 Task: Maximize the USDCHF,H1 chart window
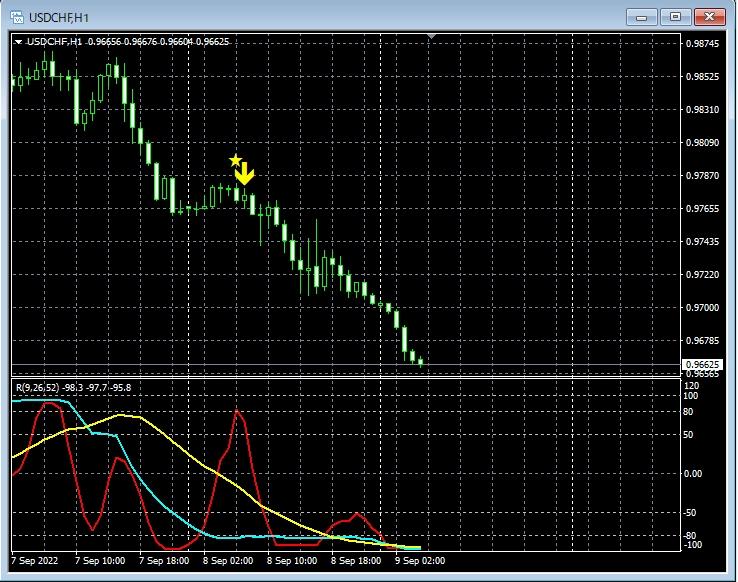(x=675, y=17)
